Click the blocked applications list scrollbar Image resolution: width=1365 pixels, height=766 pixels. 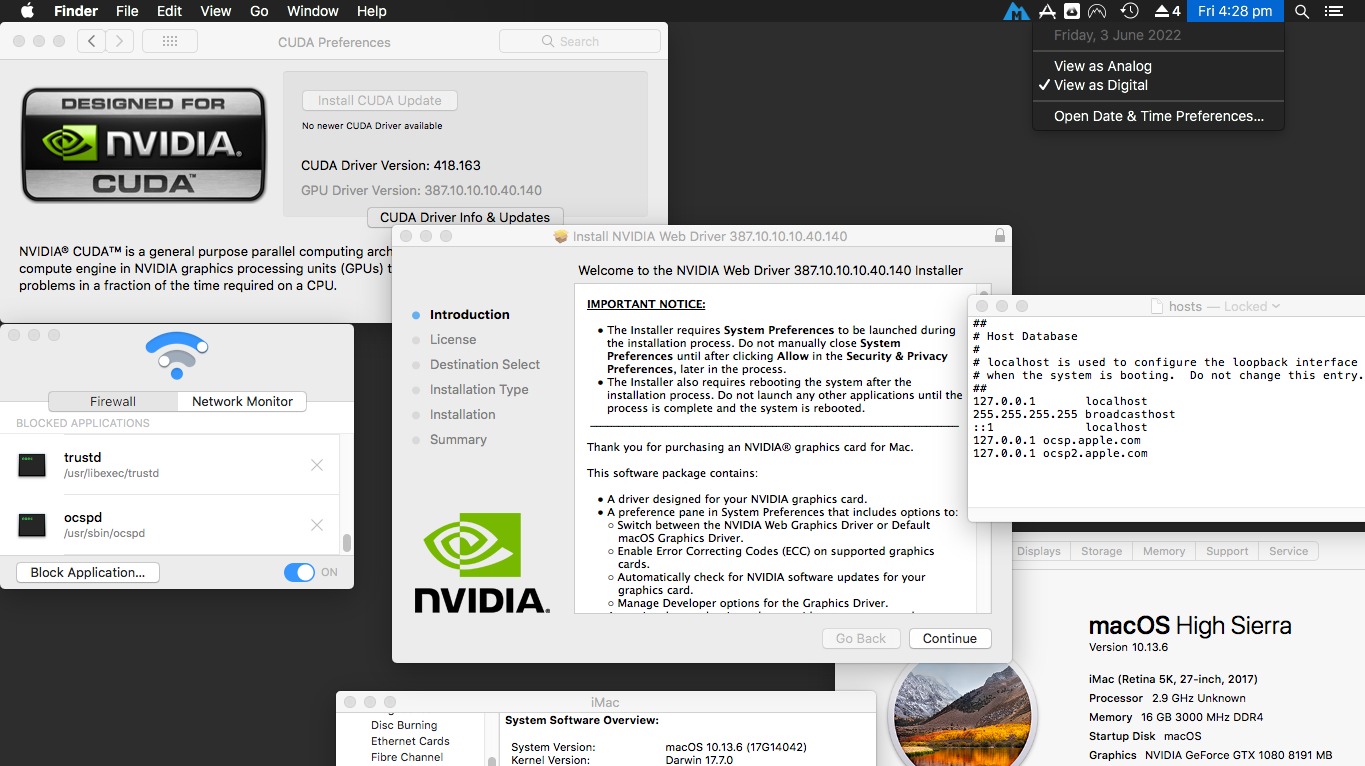[347, 543]
